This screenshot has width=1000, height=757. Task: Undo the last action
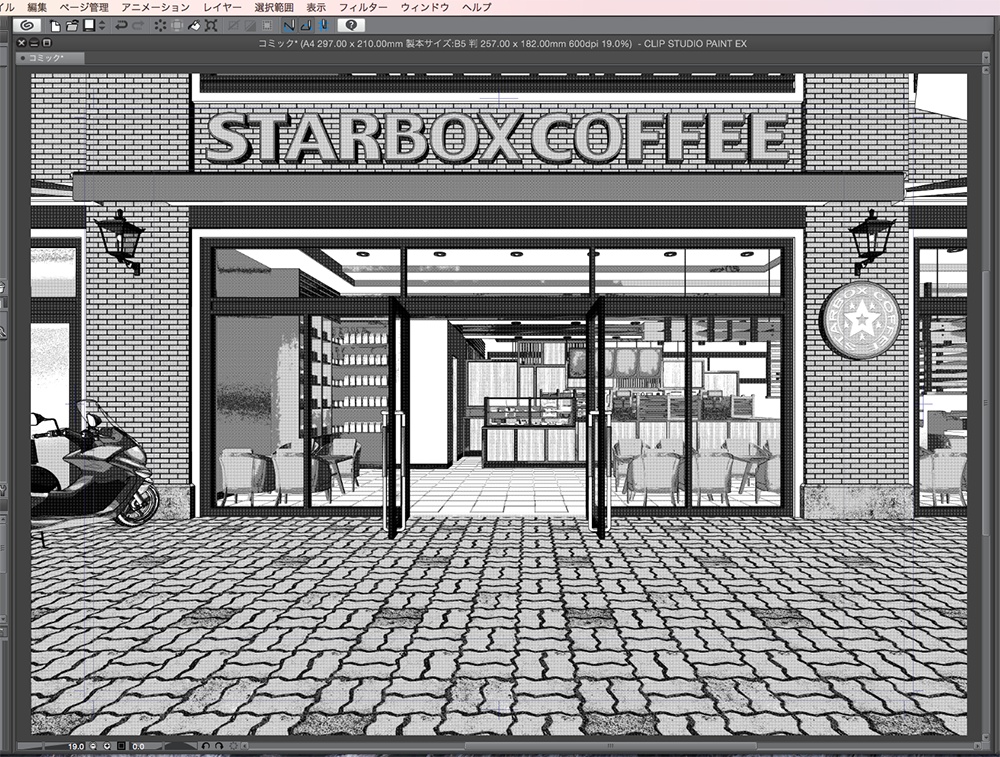click(x=121, y=26)
